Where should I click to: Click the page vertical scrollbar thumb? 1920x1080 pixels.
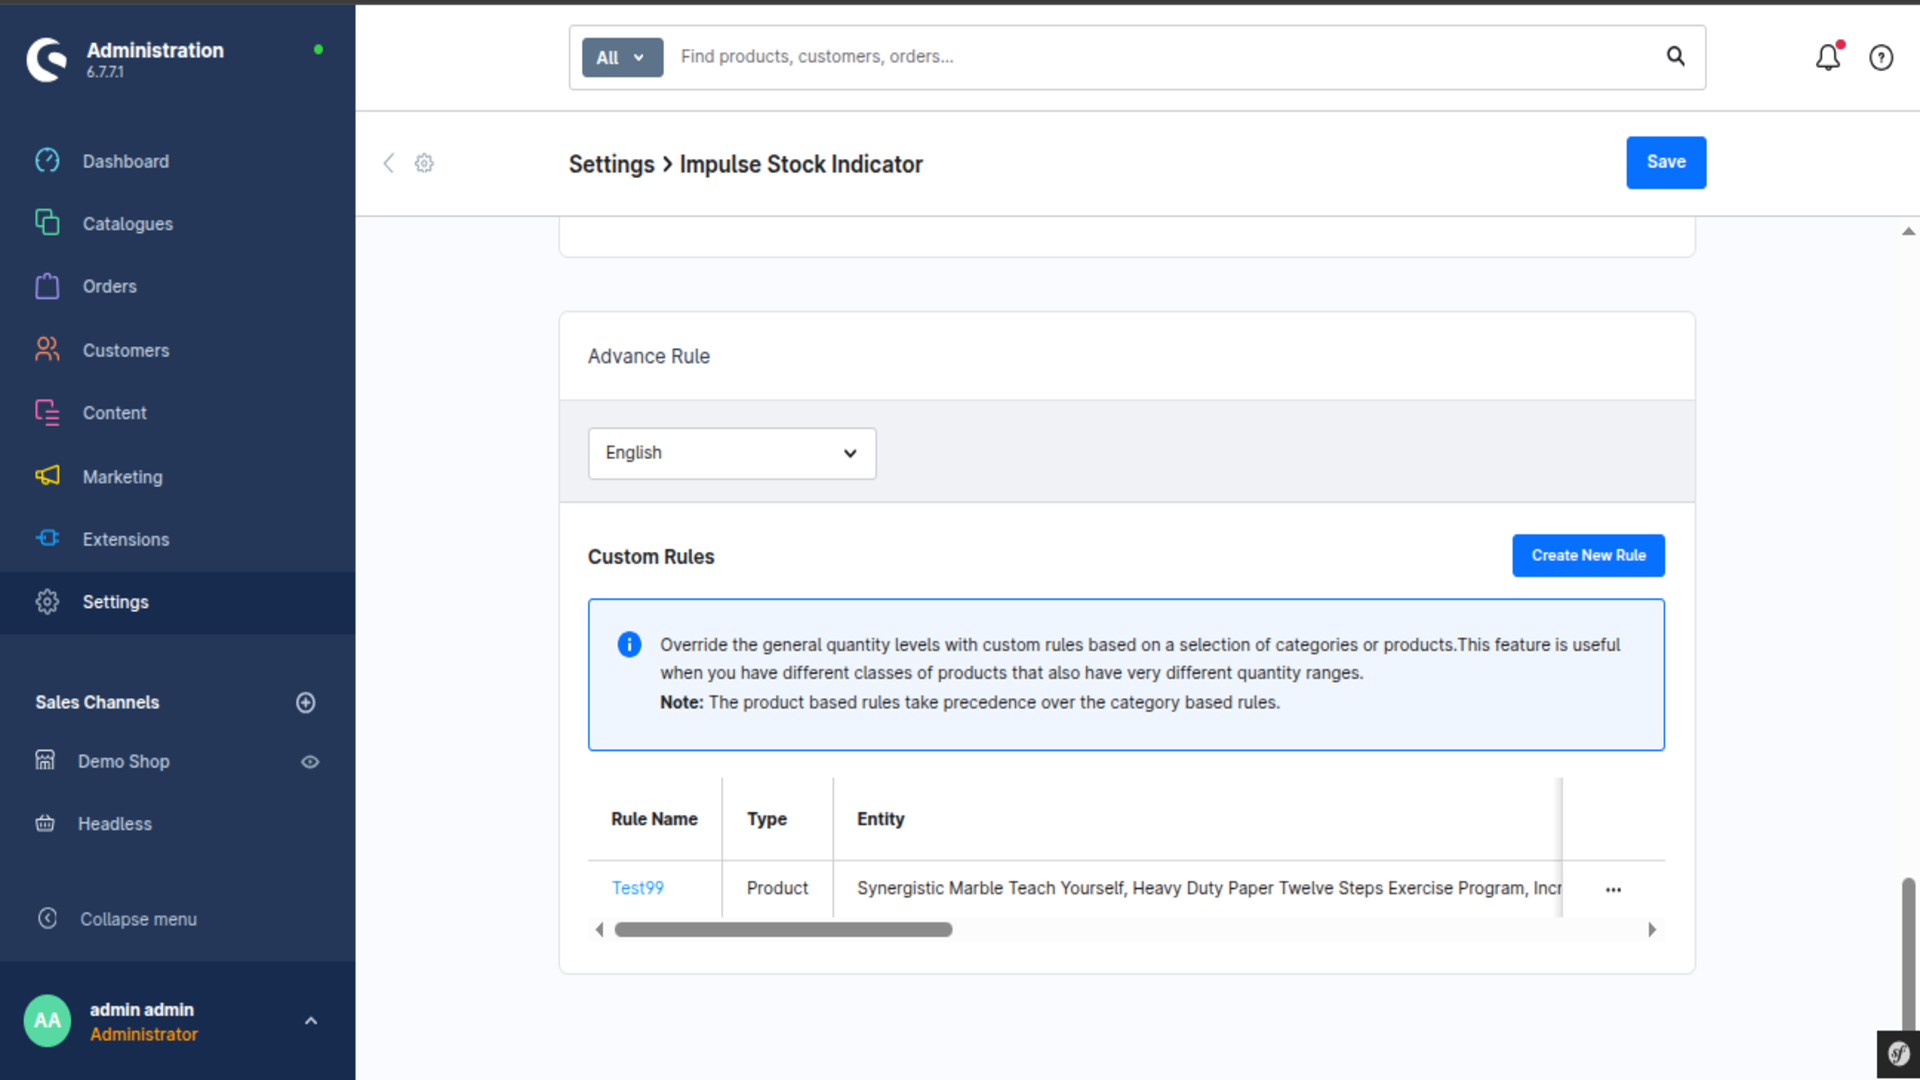(x=1908, y=954)
